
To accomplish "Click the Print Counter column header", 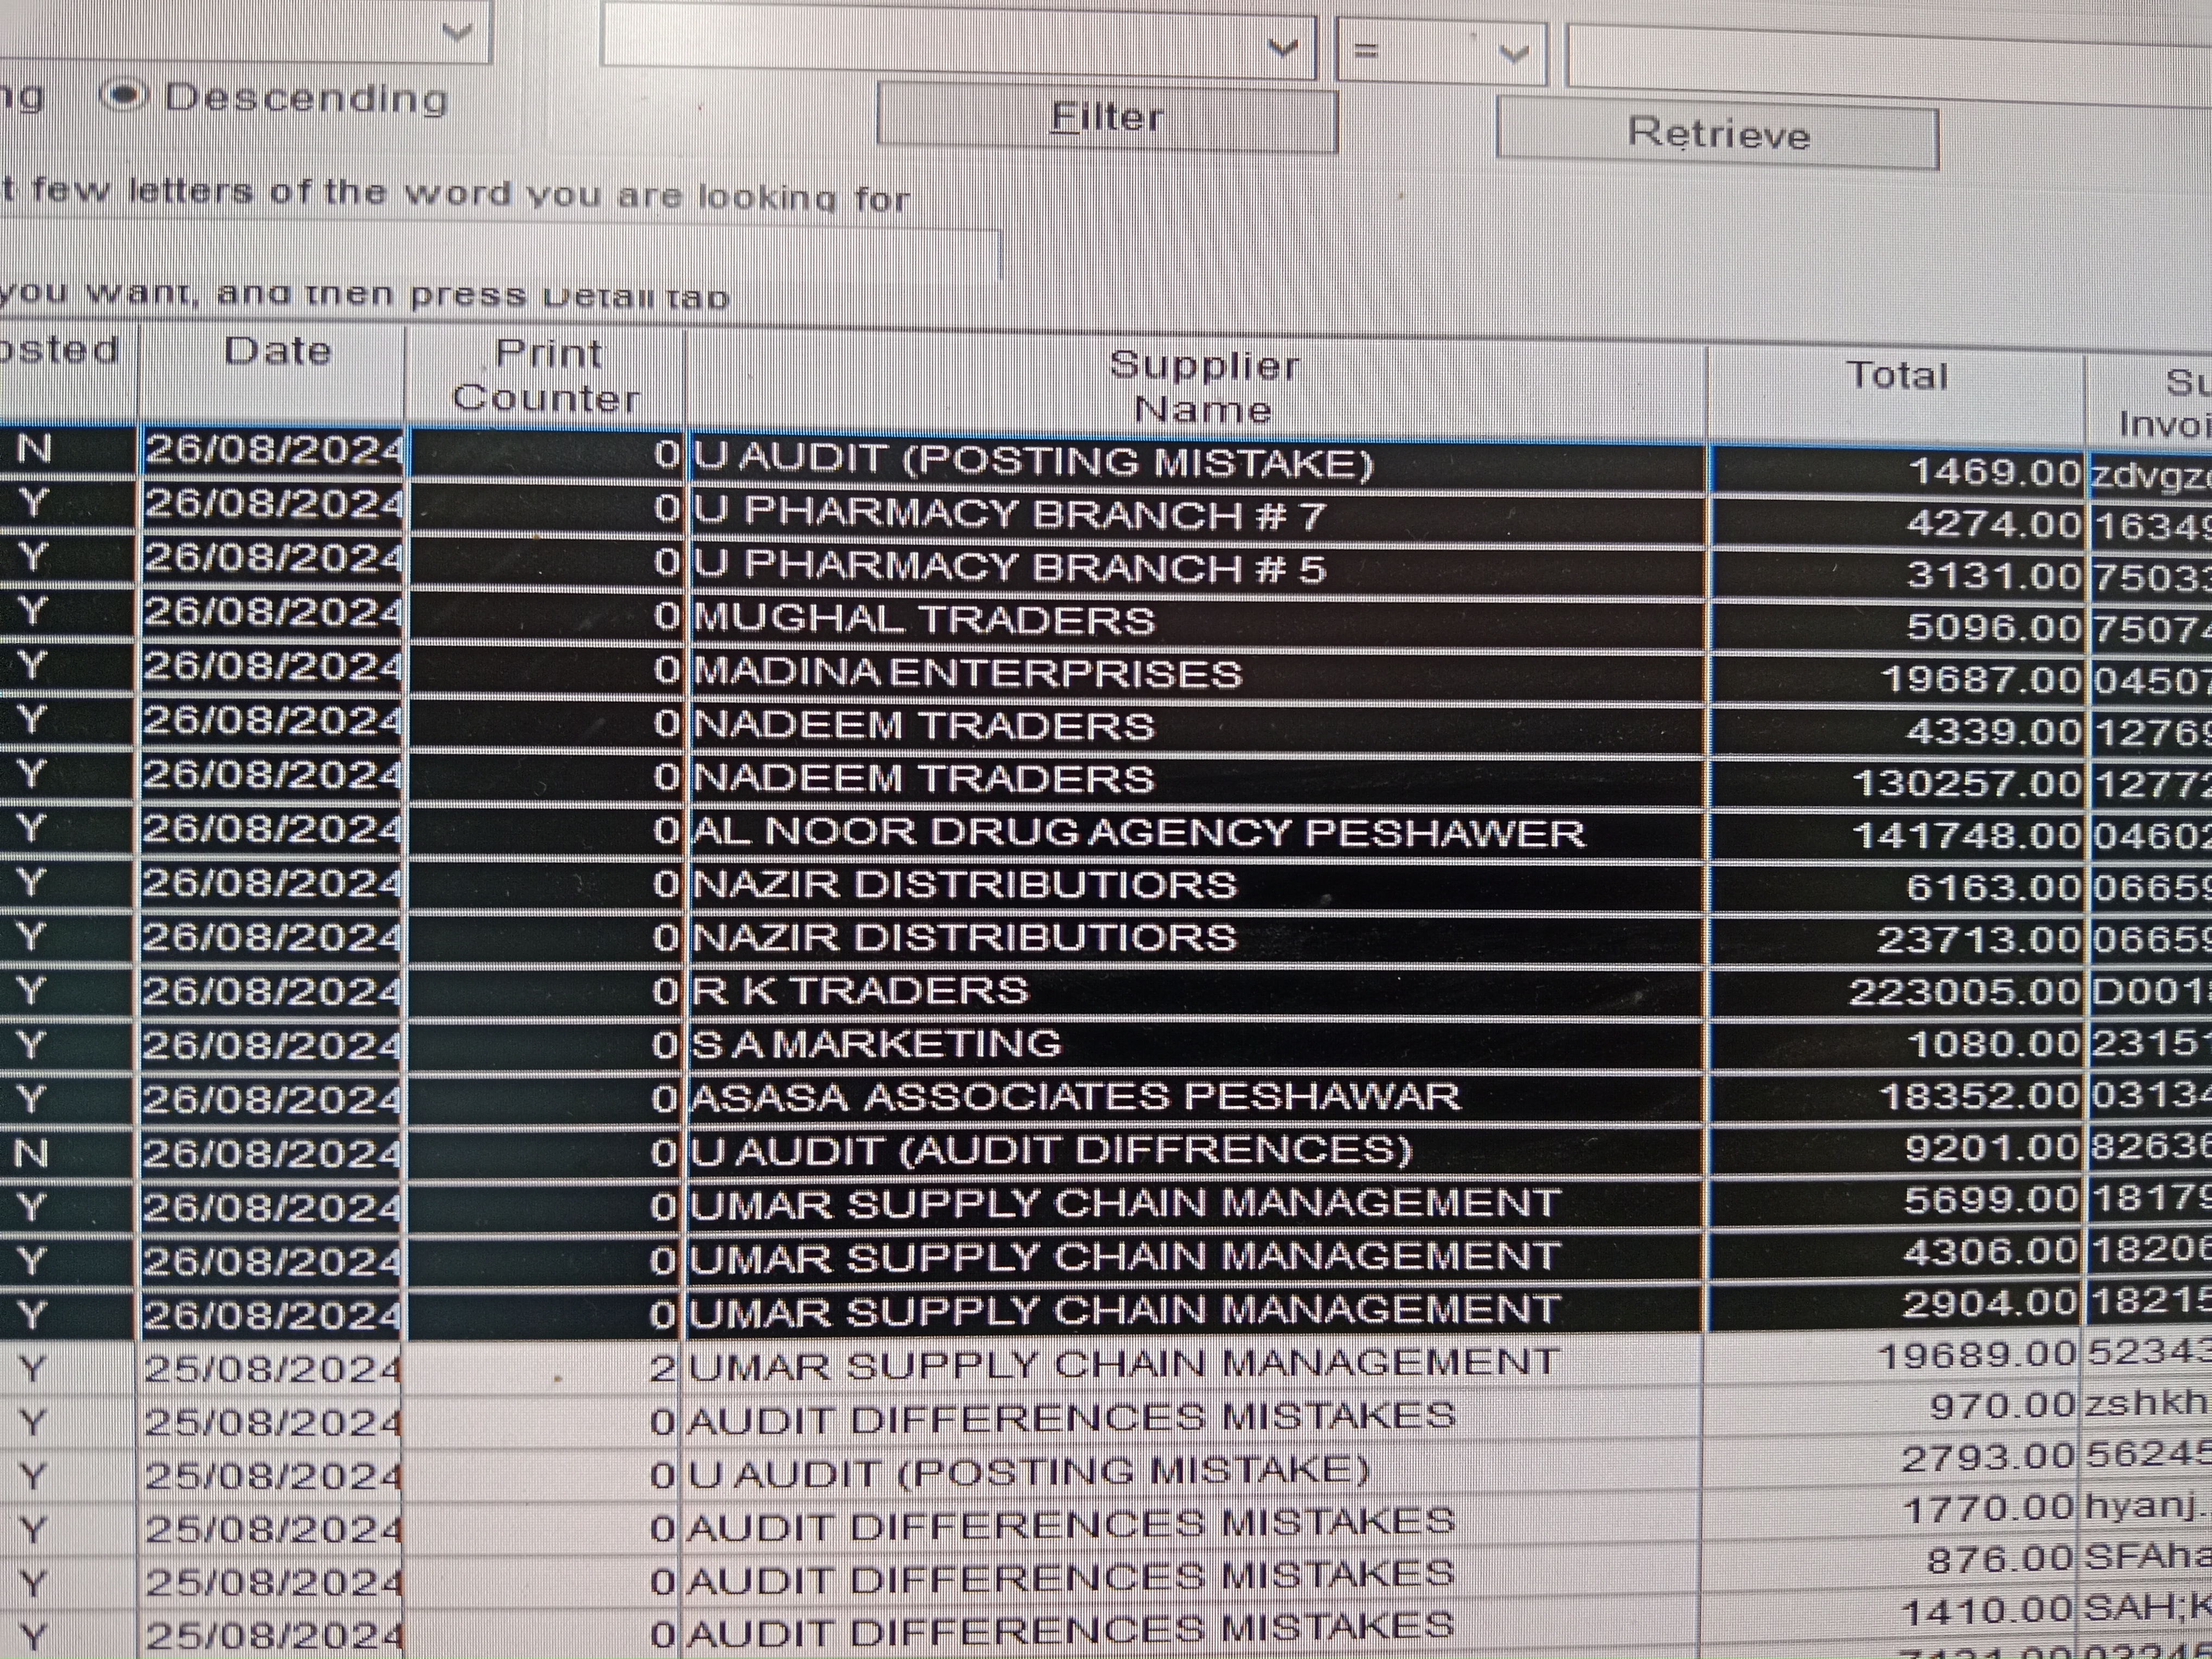I will point(546,376).
